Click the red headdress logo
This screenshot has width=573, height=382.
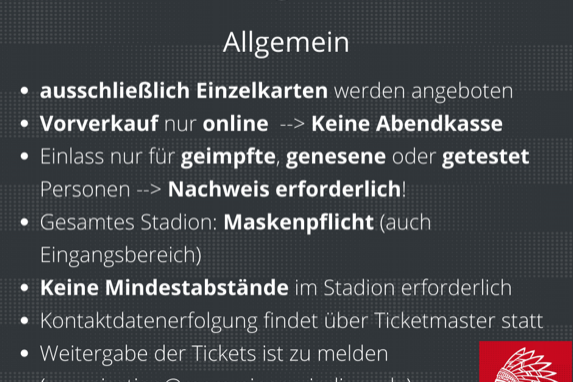point(526,362)
